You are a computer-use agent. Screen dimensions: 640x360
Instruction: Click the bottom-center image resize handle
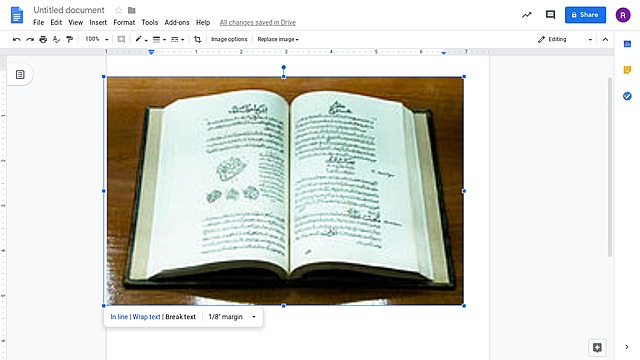click(284, 306)
